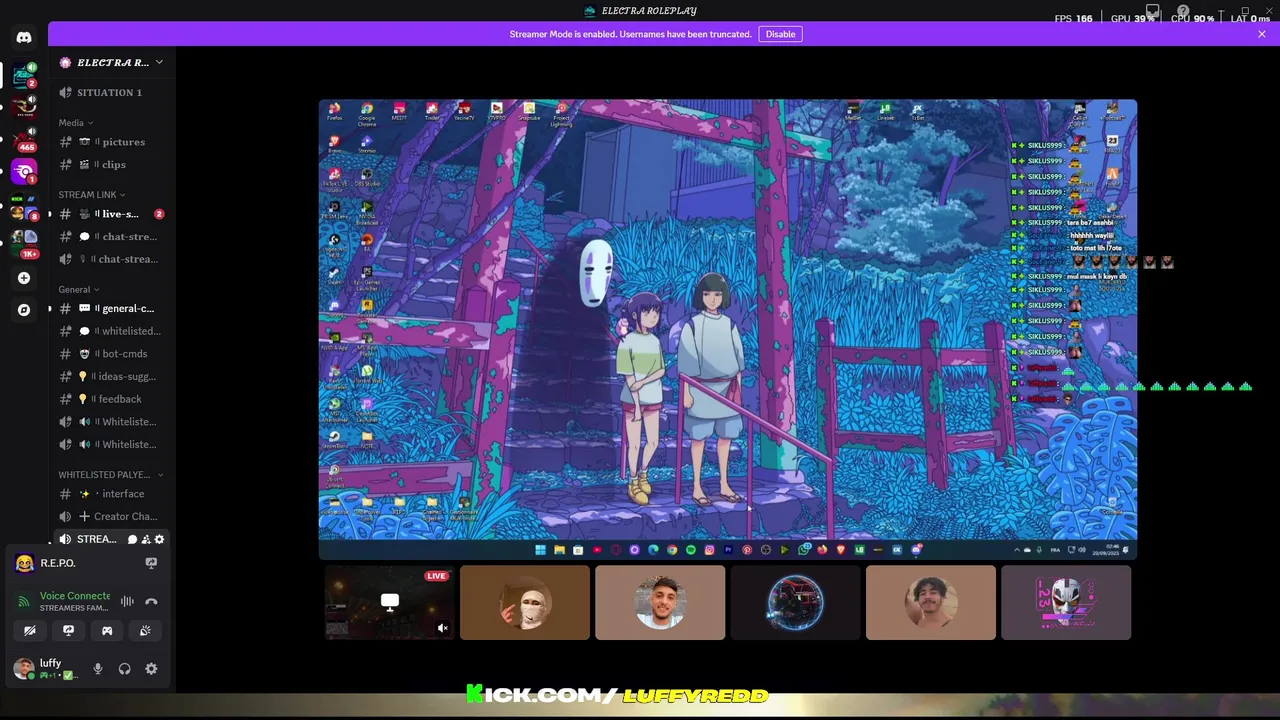Collapse the WHITELISTED PALYE... category
Screen dimensions: 1280x720
coord(111,475)
